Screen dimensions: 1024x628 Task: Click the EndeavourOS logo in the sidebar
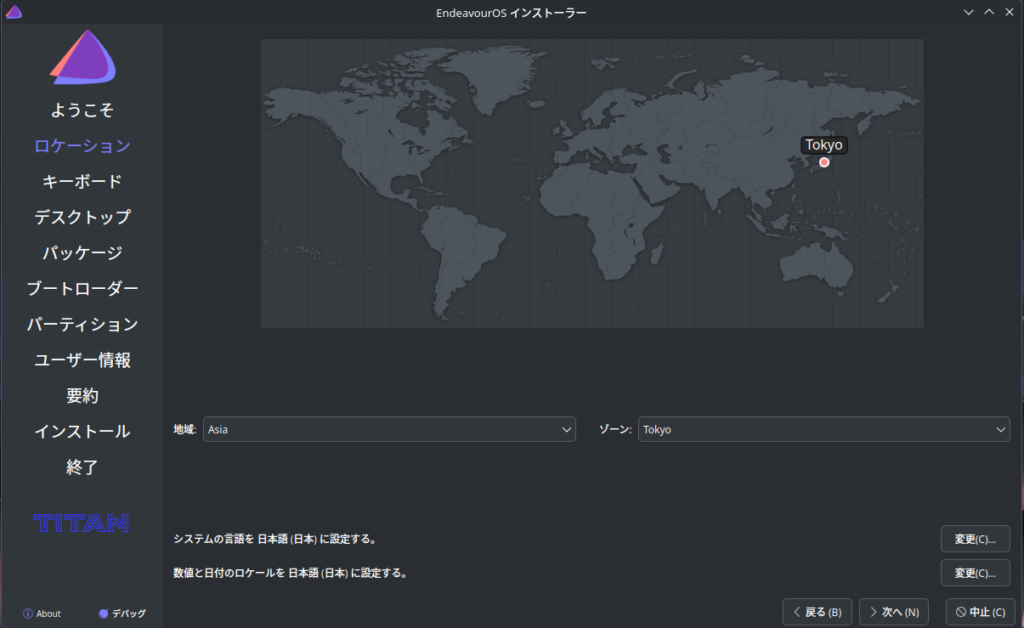[83, 57]
